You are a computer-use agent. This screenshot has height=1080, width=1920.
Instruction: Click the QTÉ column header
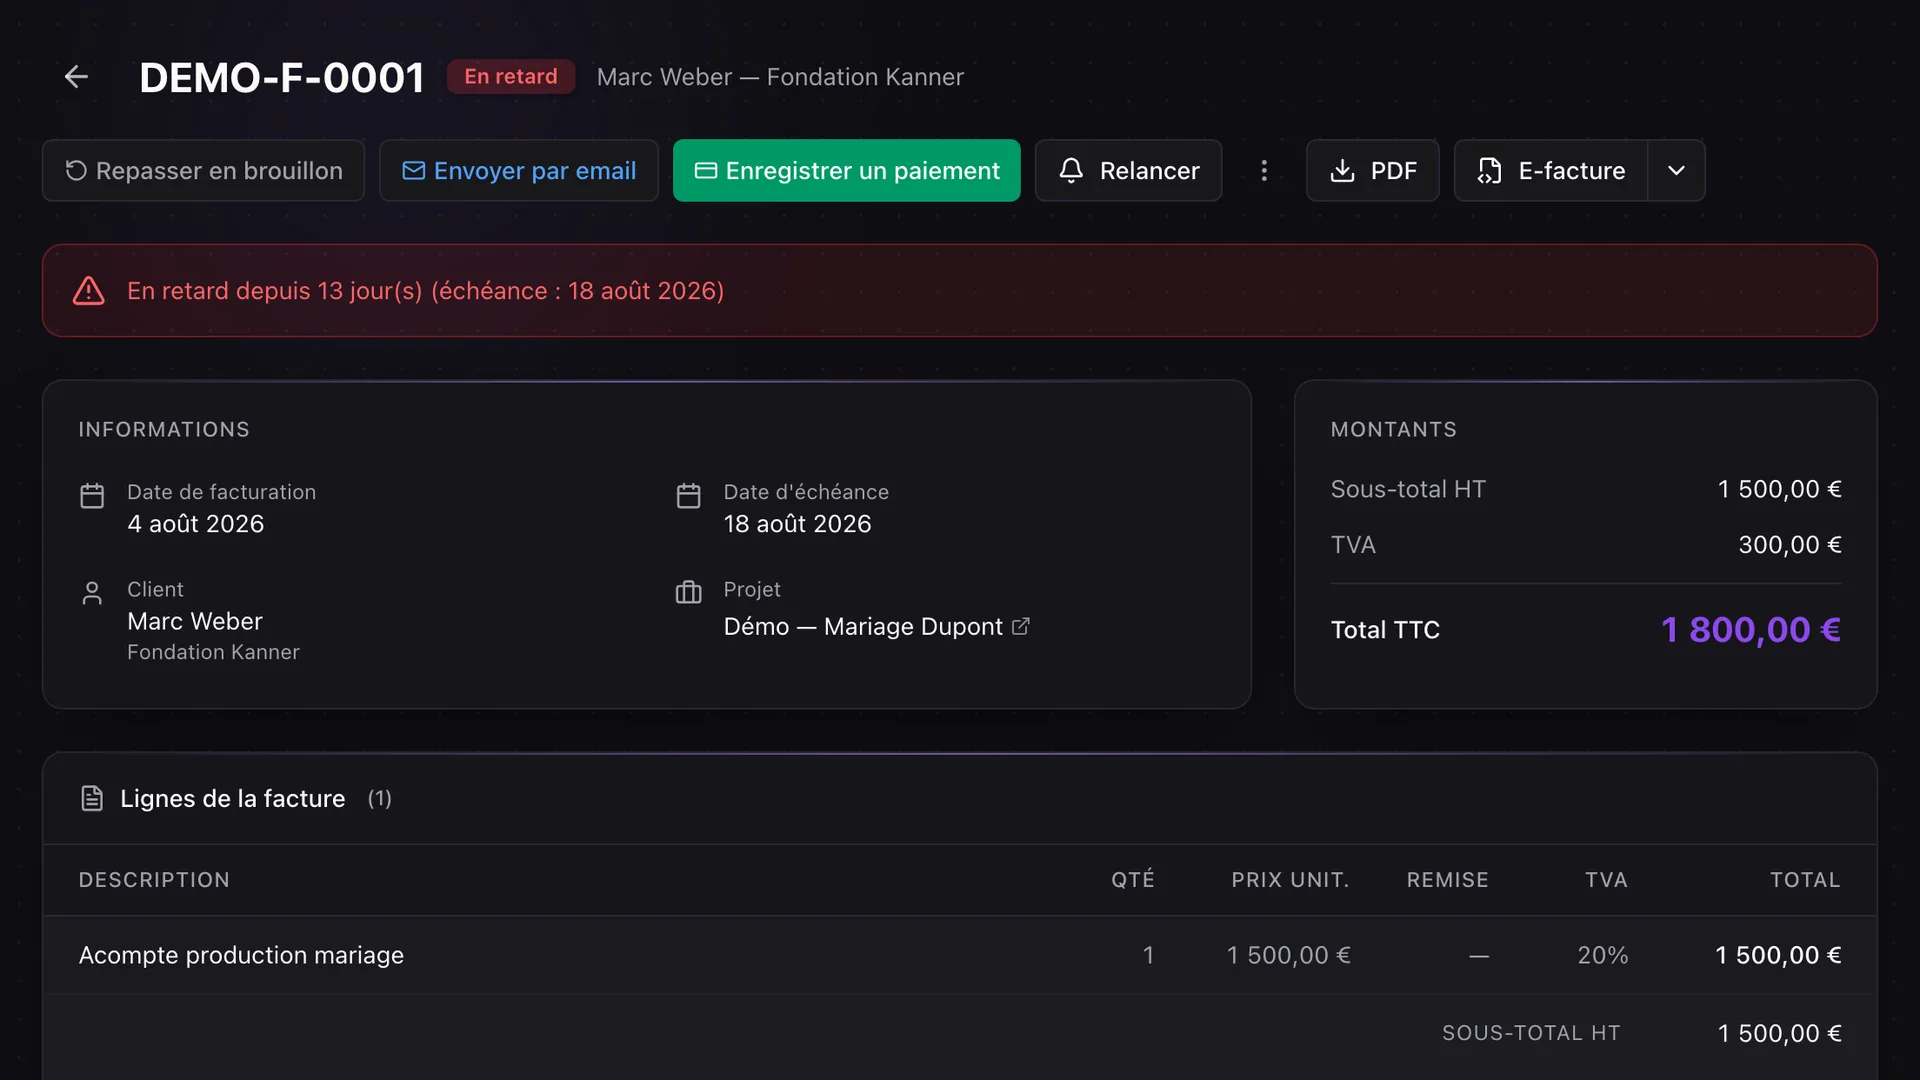(1133, 880)
